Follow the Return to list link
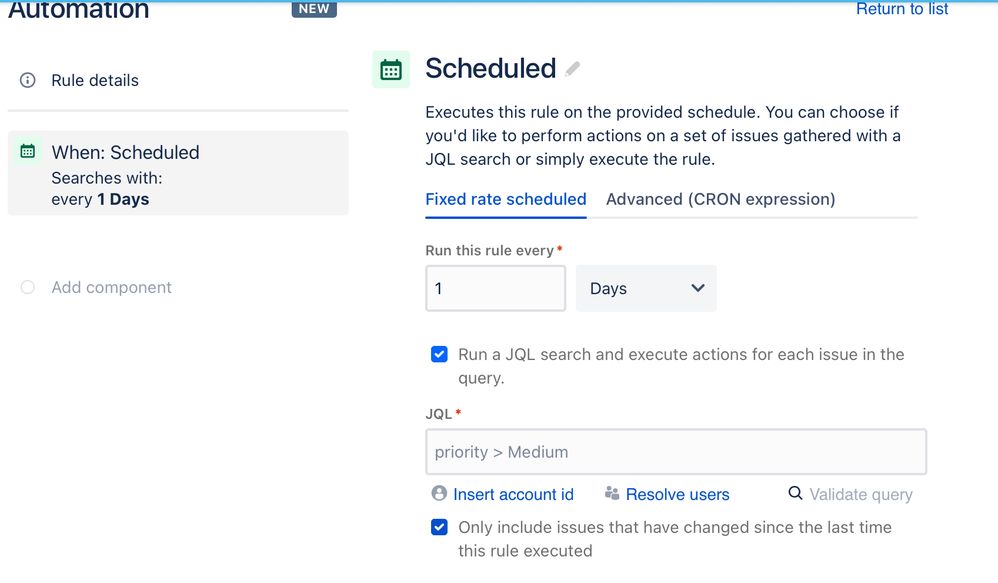The height and width of the screenshot is (583, 998). tap(902, 9)
